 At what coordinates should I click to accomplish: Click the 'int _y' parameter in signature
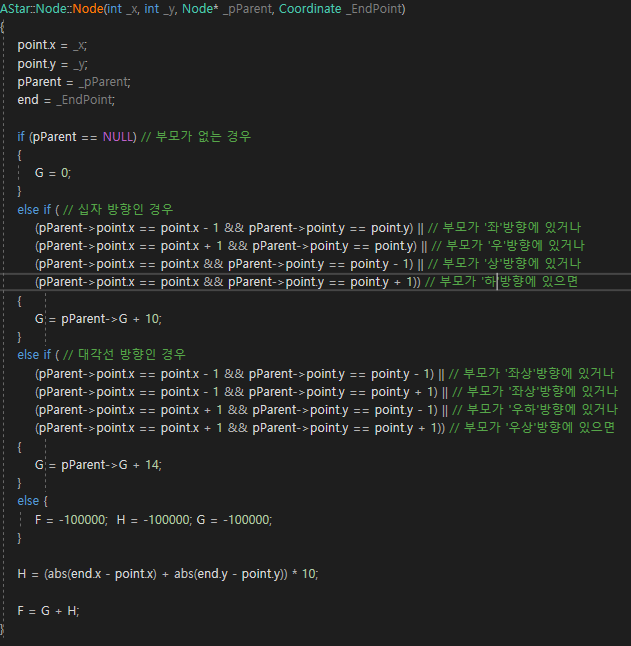(159, 9)
